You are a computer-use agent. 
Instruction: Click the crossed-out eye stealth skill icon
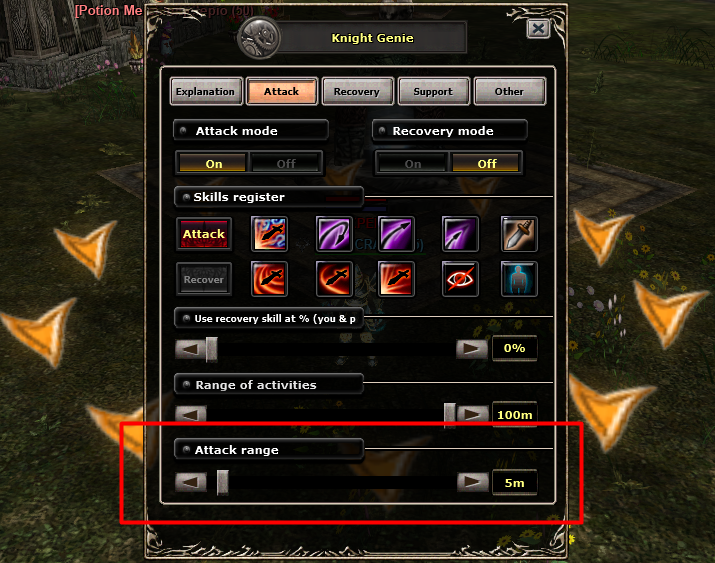[460, 279]
